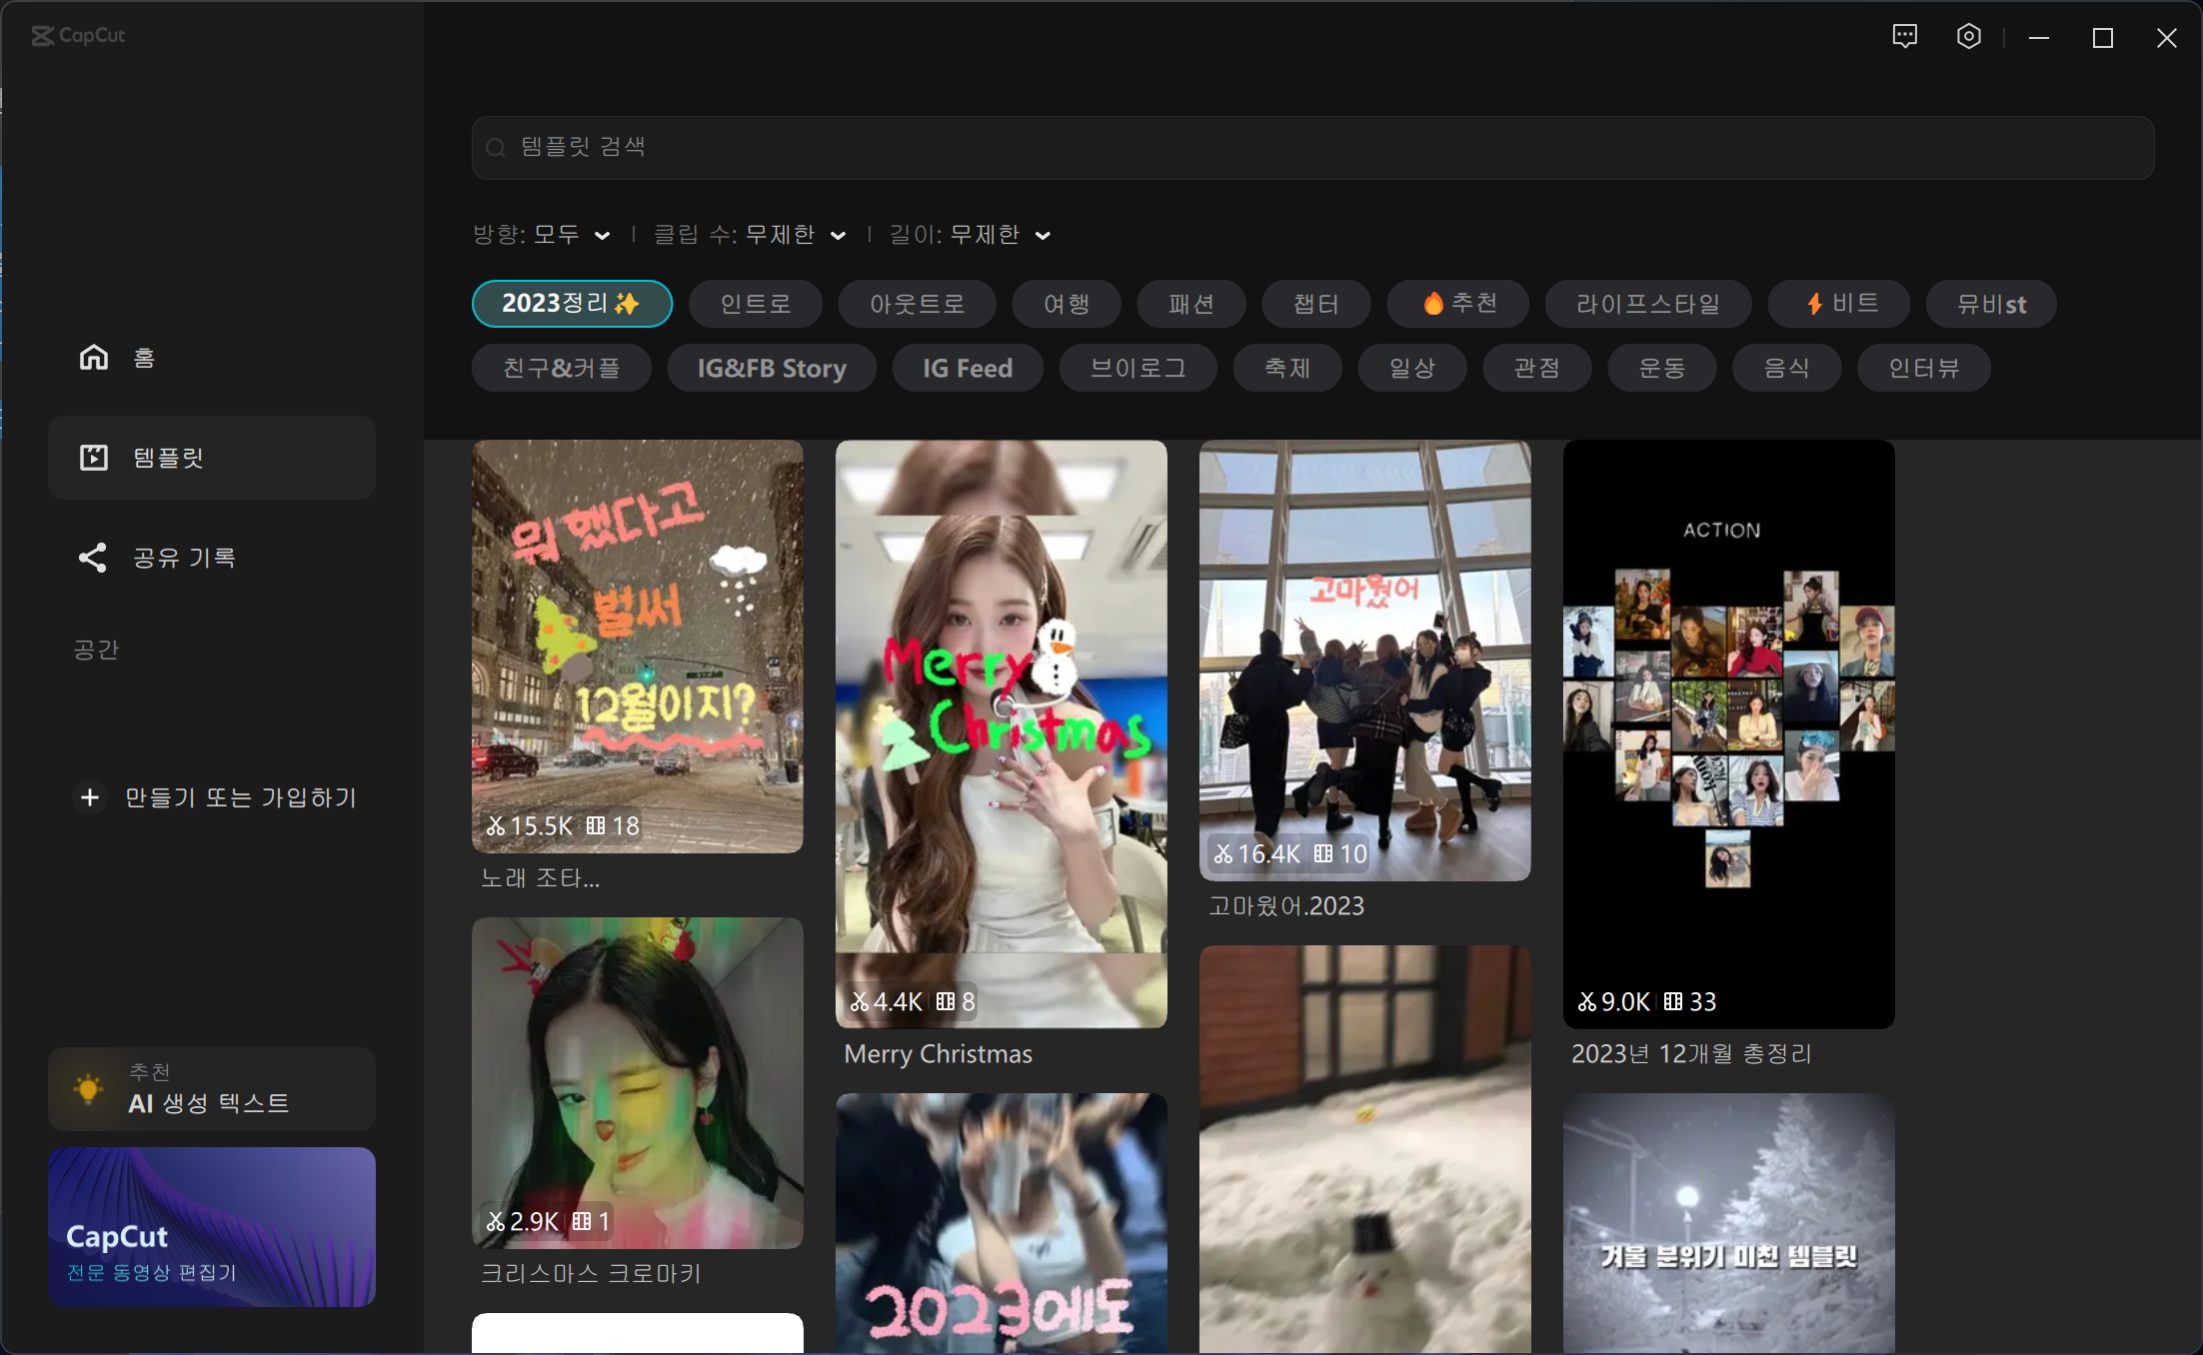
Task: Click the share history icon
Action: point(92,557)
